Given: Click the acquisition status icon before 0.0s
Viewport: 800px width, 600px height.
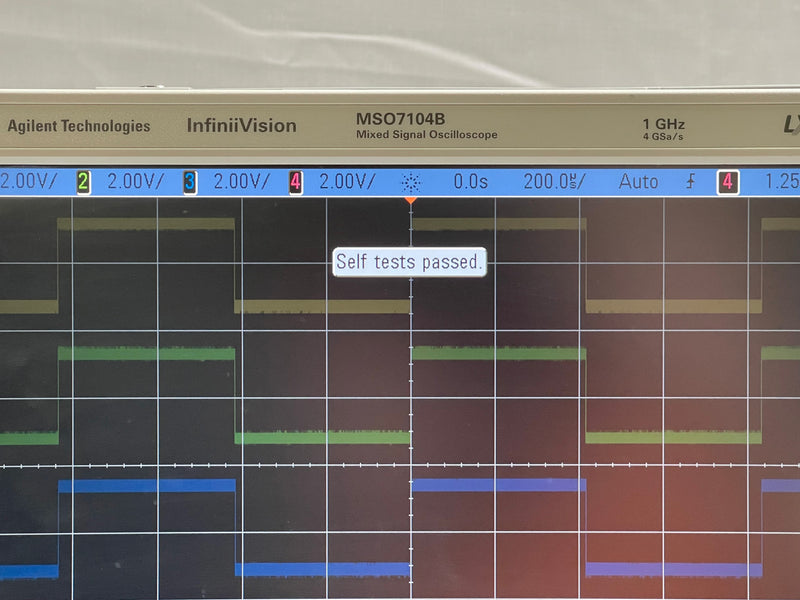Looking at the screenshot, I should 410,182.
